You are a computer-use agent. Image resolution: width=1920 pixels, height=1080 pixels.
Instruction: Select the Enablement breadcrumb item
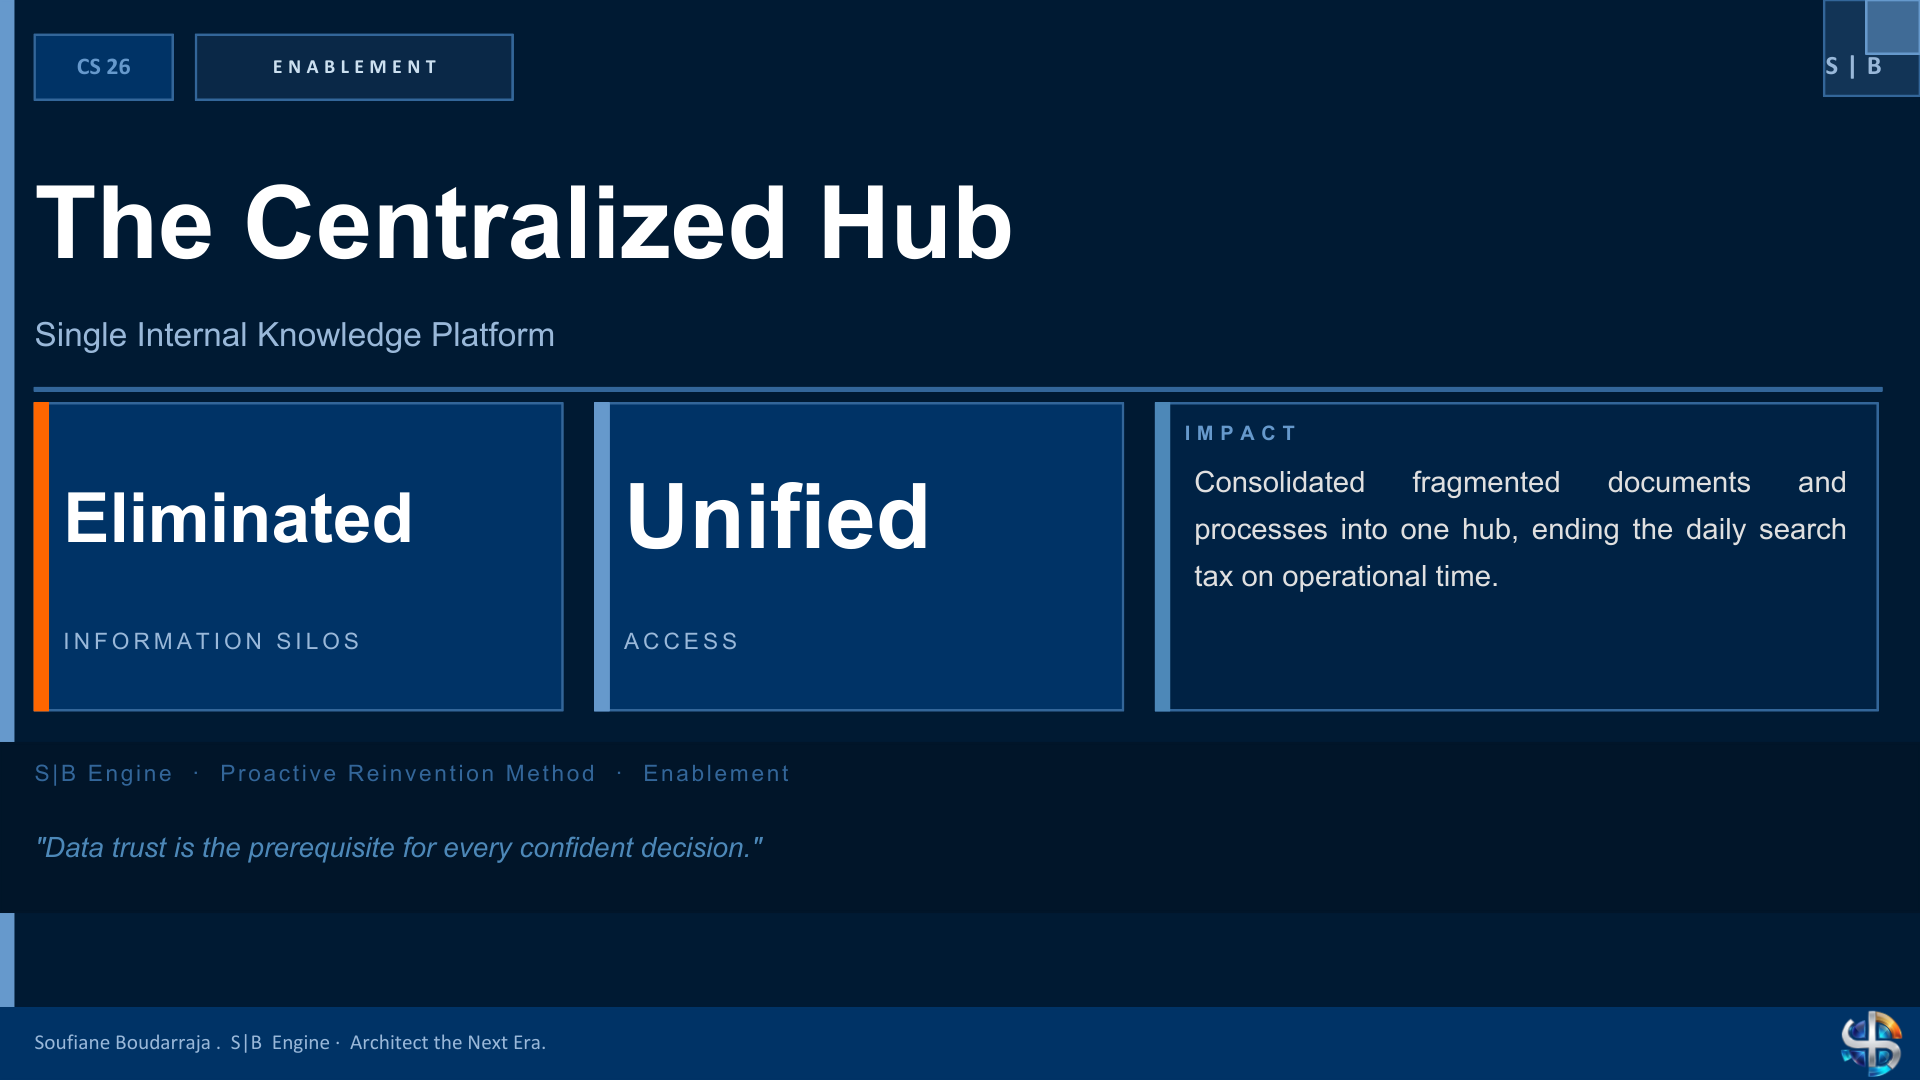point(717,774)
